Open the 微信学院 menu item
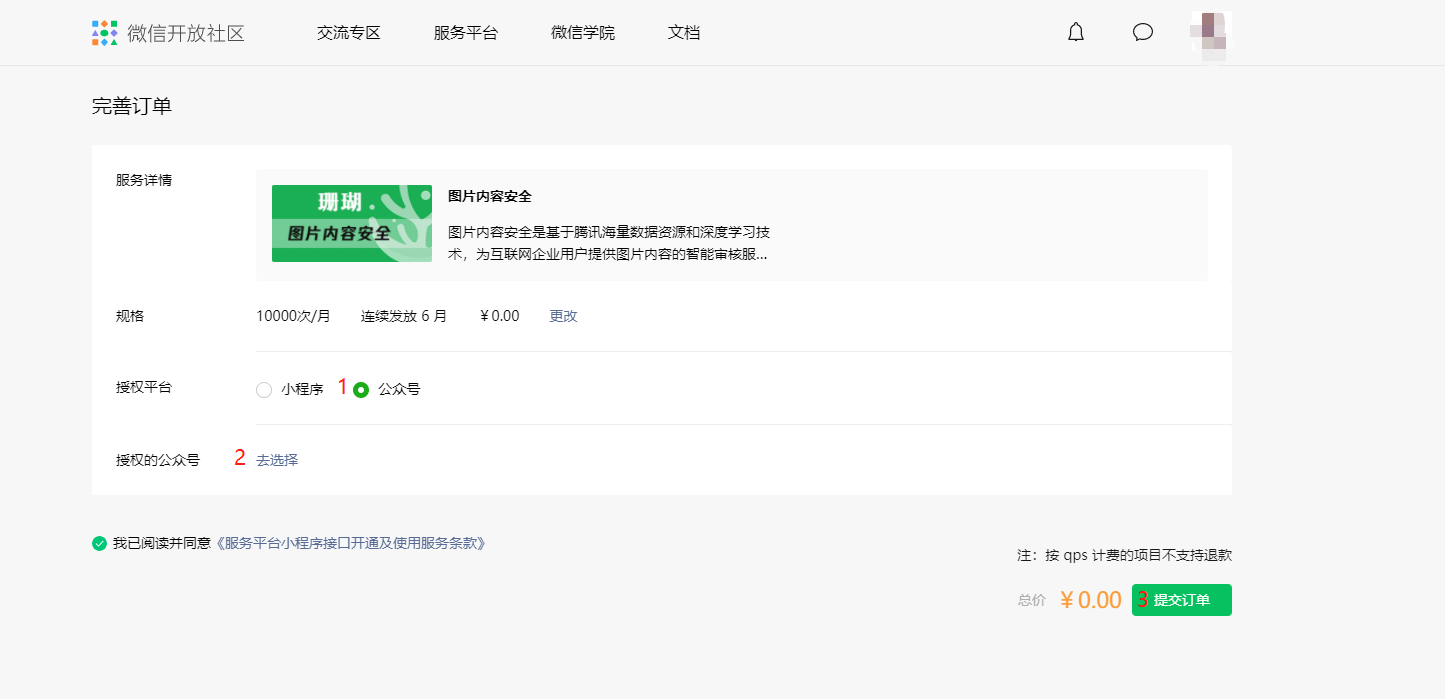The height and width of the screenshot is (699, 1445). 583,33
